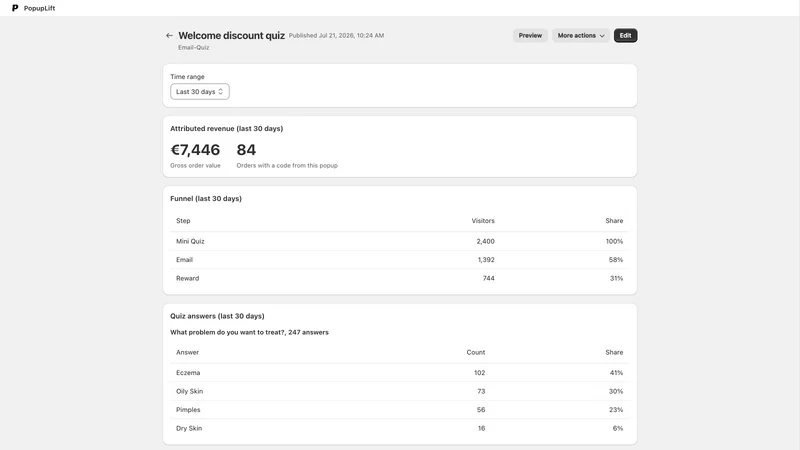Click the 84 orders figure
Image resolution: width=800 pixels, height=450 pixels.
pos(246,150)
